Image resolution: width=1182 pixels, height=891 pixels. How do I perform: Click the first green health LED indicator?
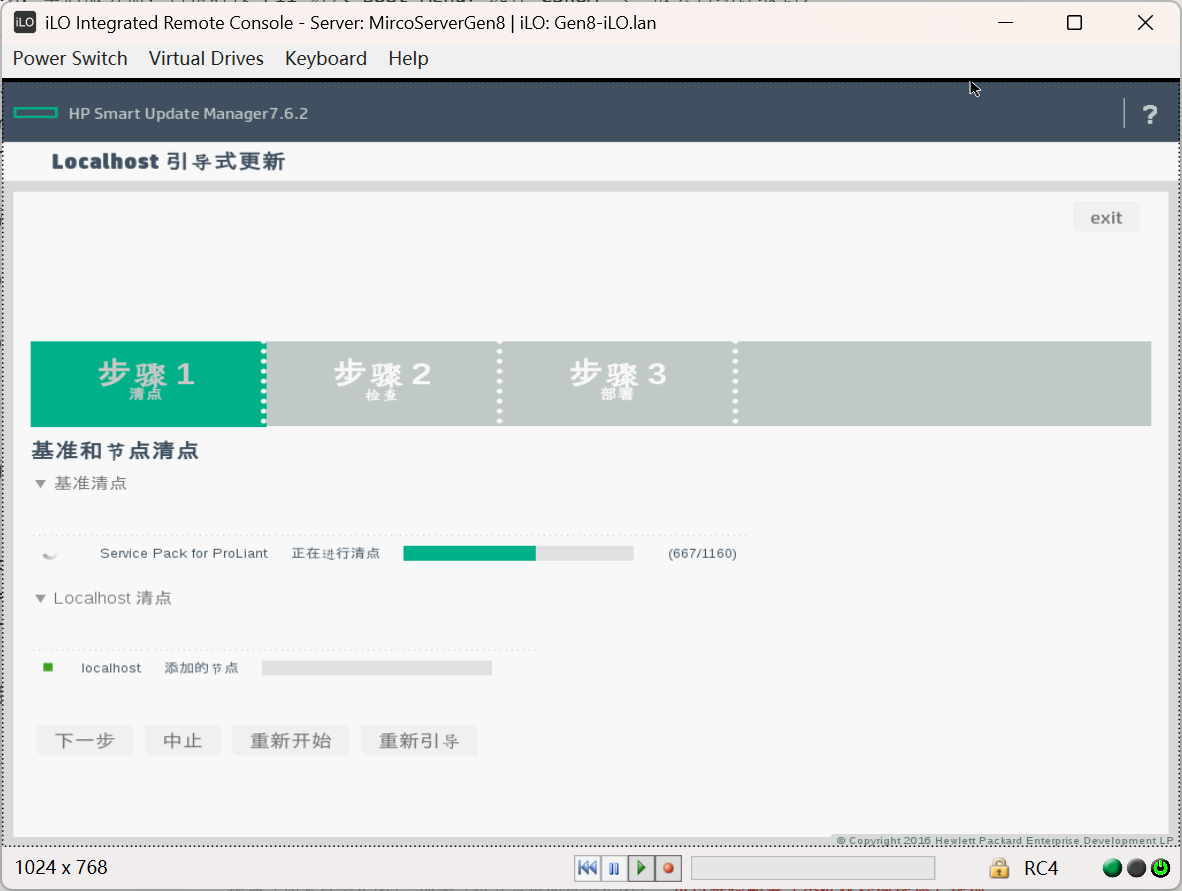coord(1112,868)
